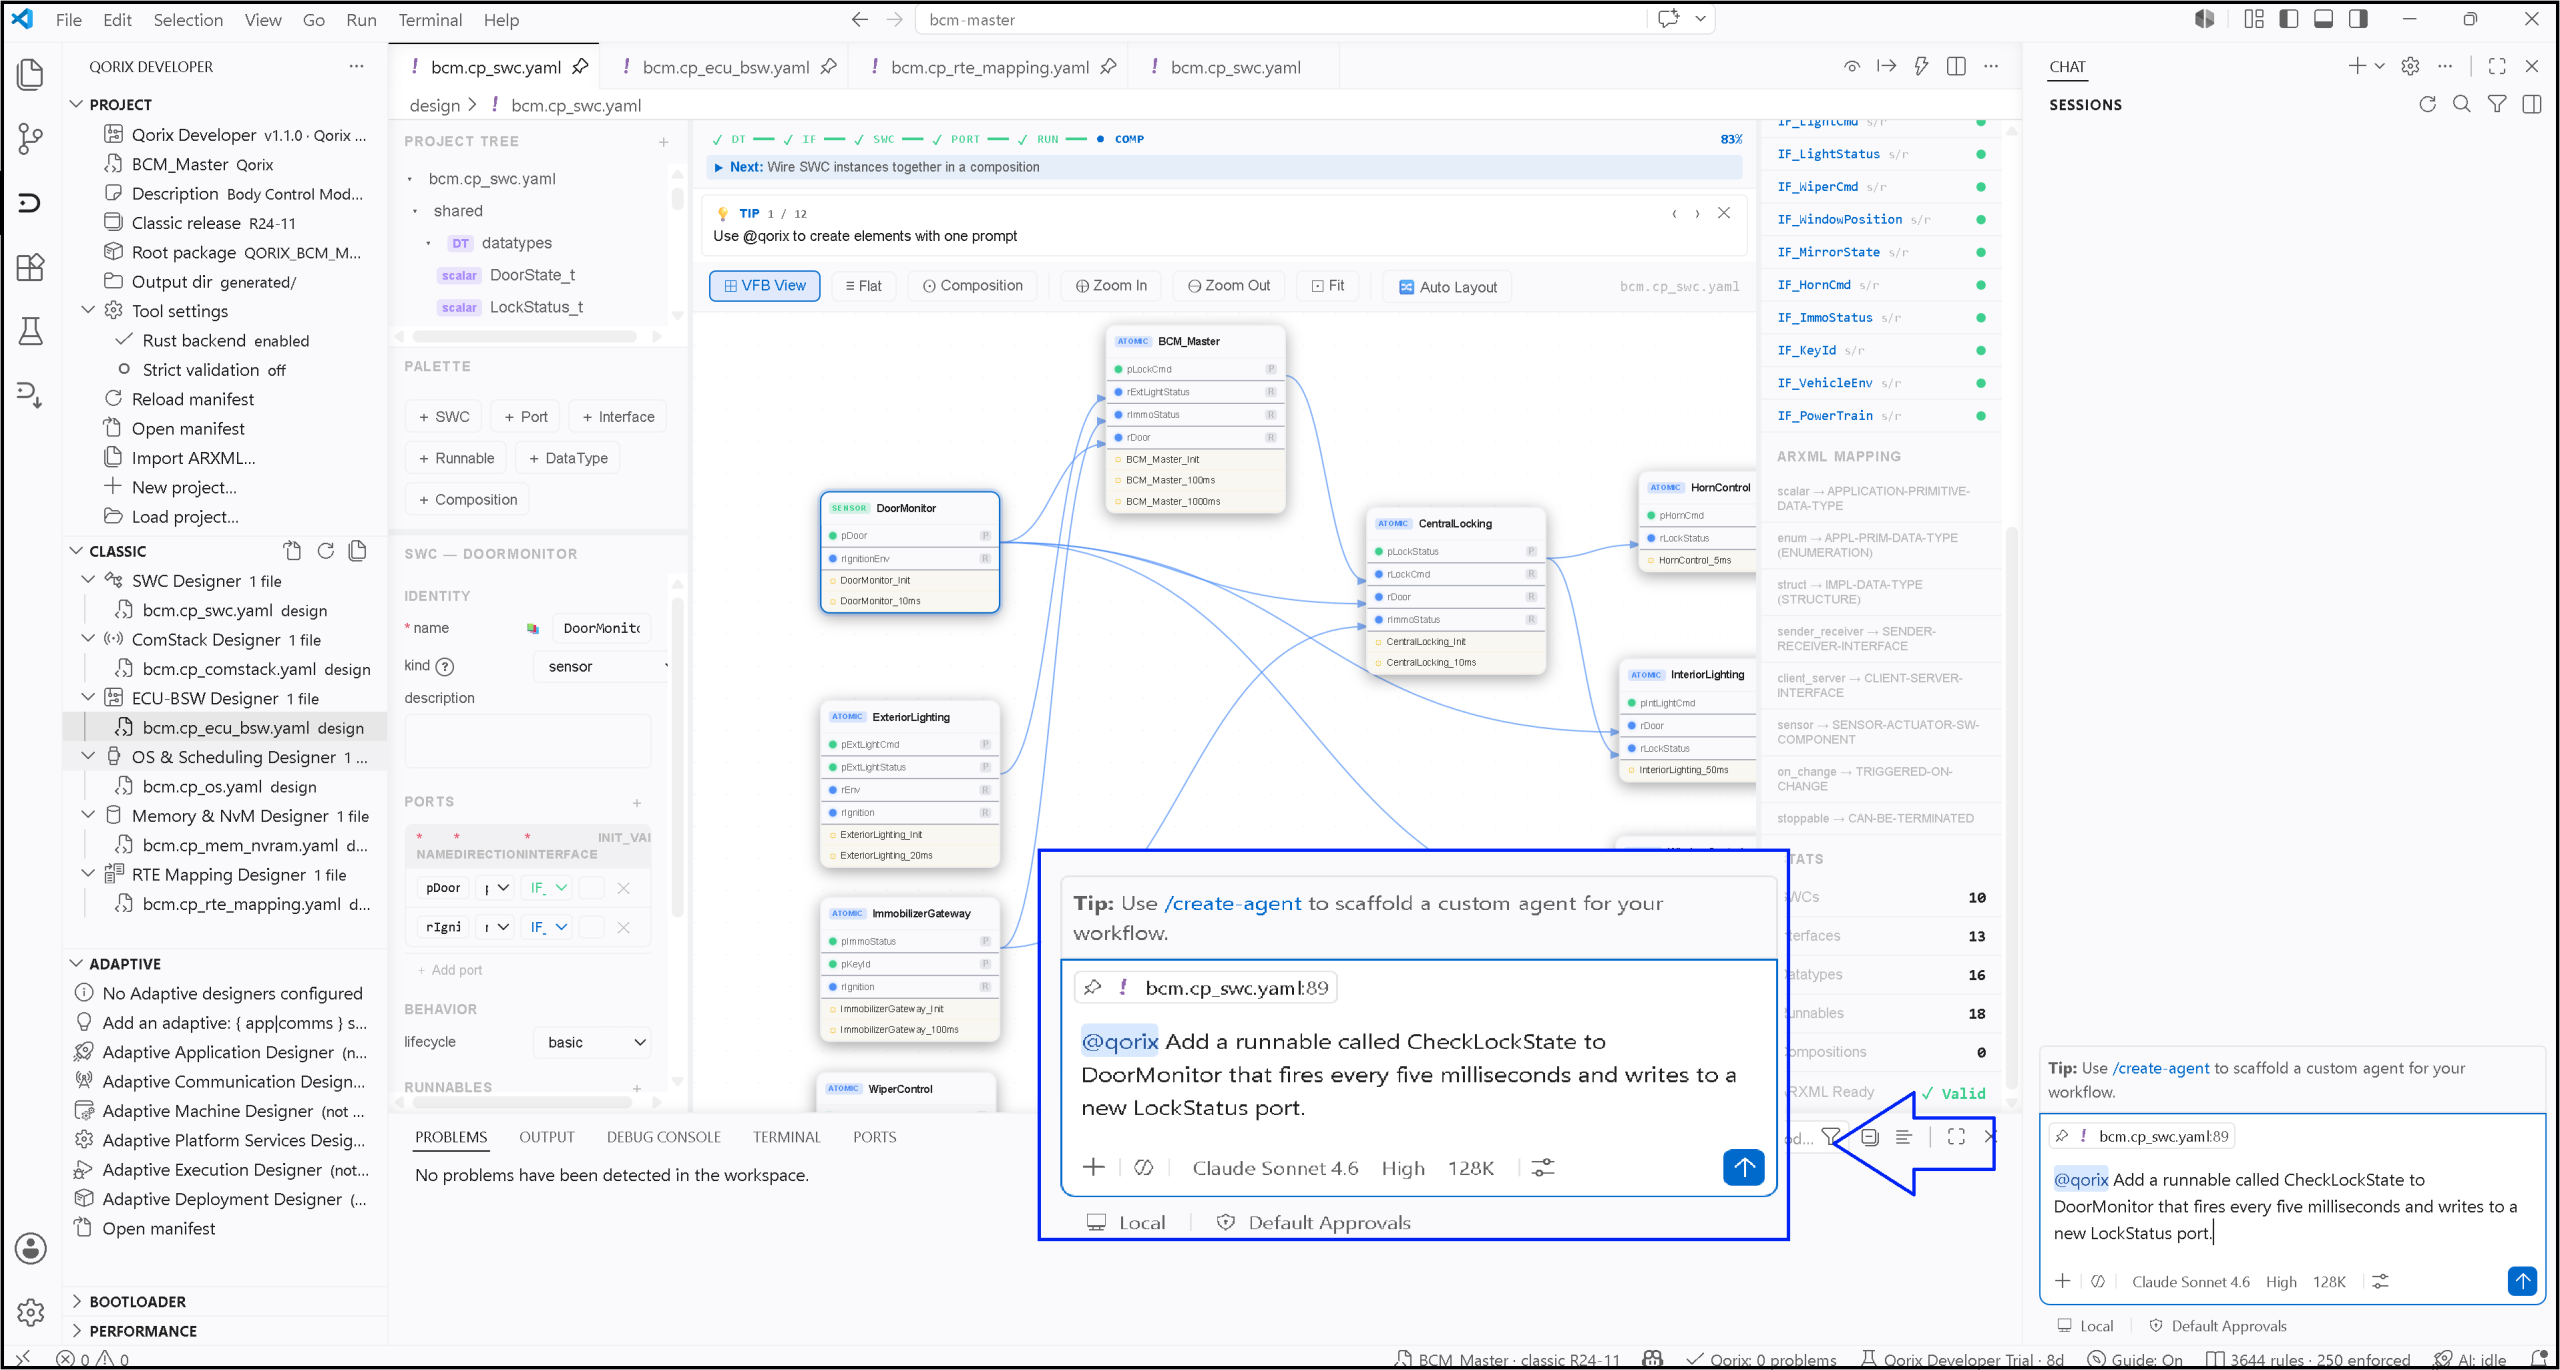Open the Manage gear at bottom of activity bar
2560x1370 pixels.
(31, 1312)
